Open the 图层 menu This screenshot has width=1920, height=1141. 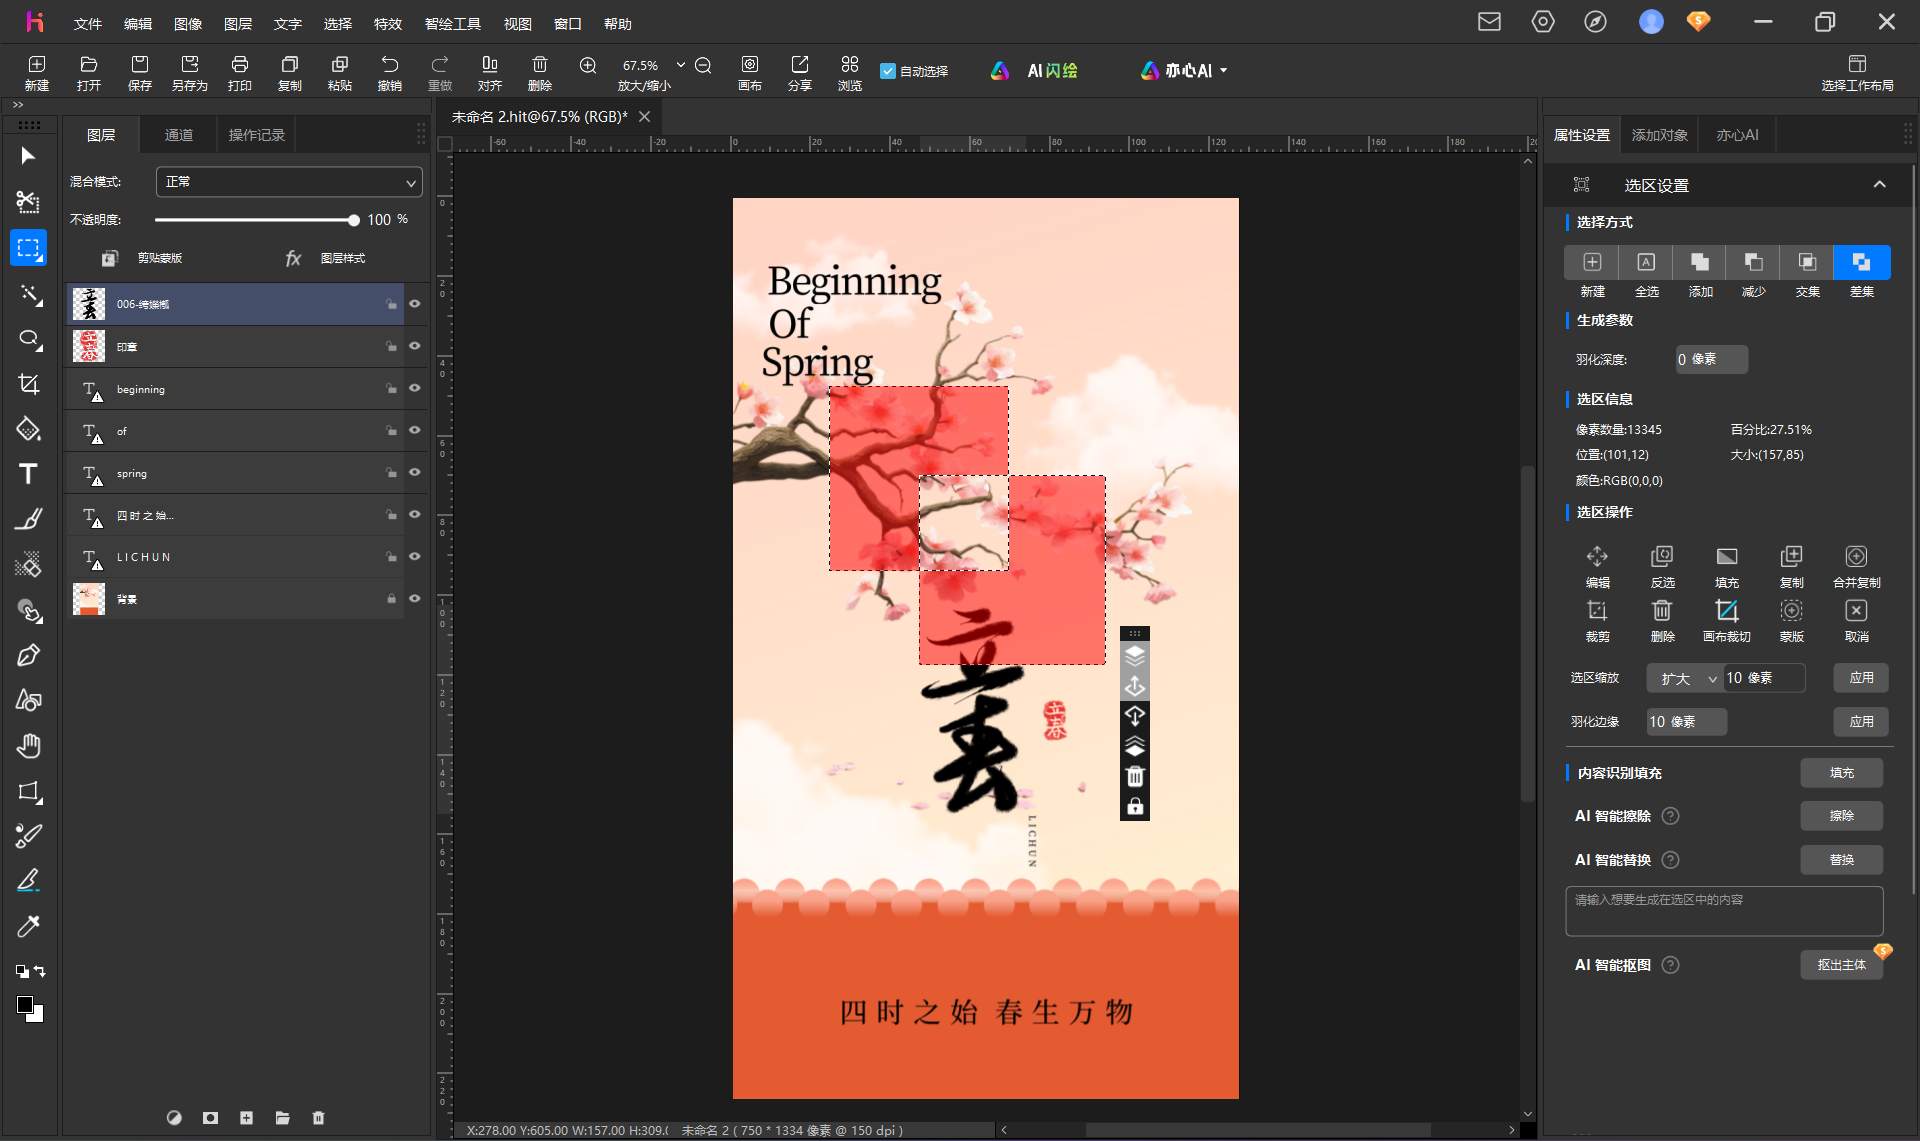tap(238, 23)
